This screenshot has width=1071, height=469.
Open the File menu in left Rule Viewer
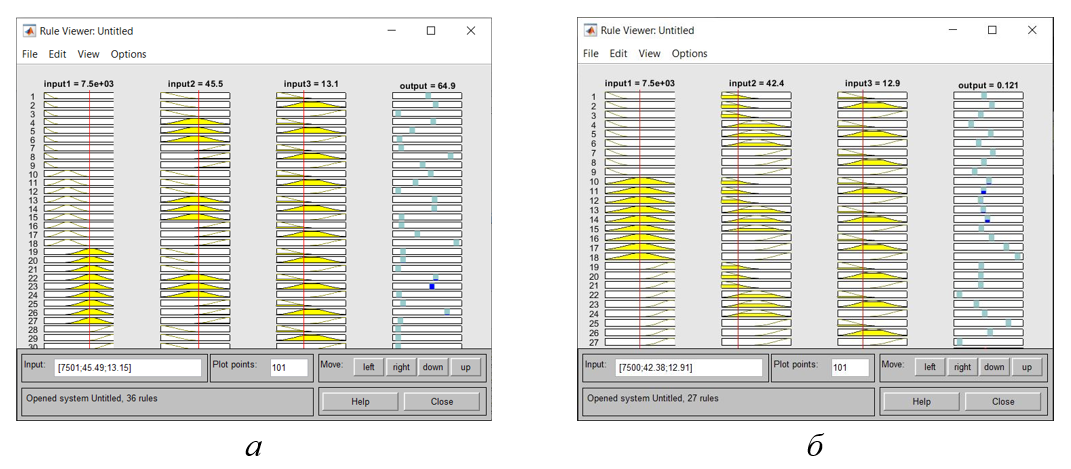(29, 54)
